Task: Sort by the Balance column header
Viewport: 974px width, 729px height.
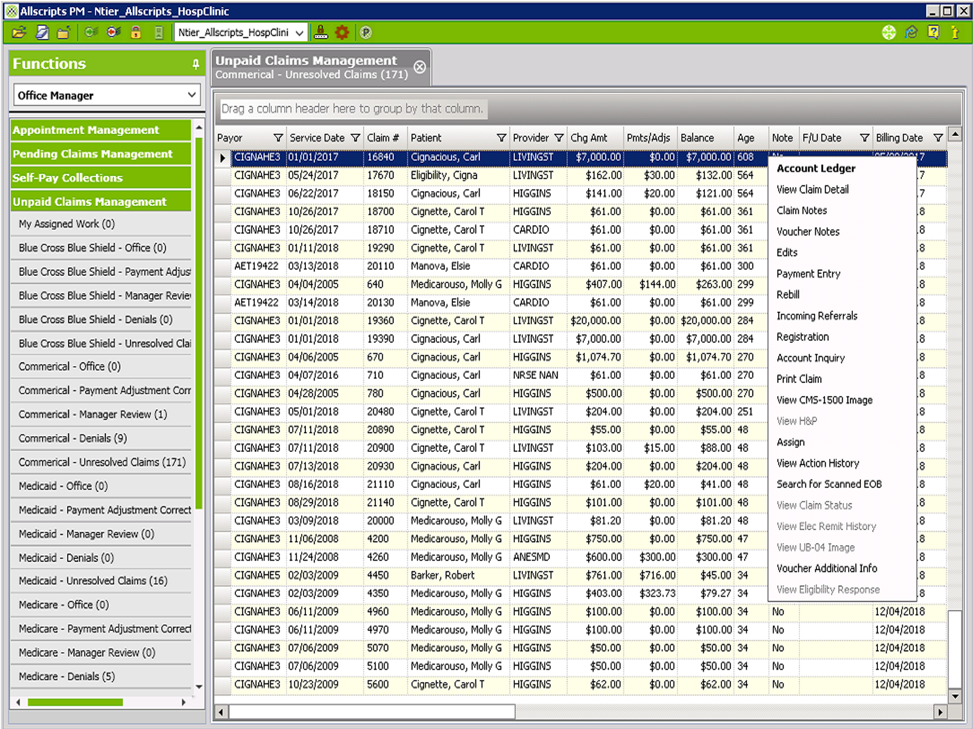Action: tap(698, 138)
